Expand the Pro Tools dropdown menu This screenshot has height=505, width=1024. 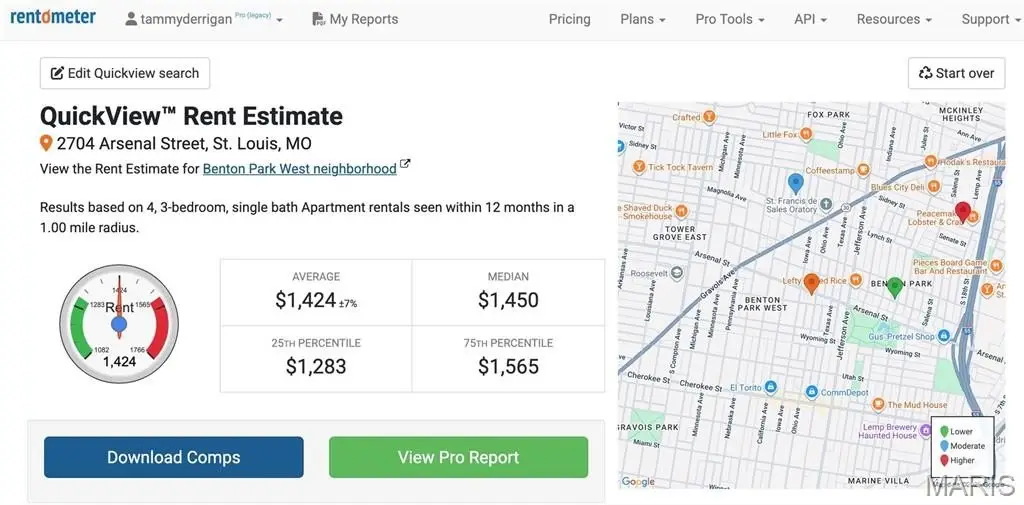coord(729,19)
